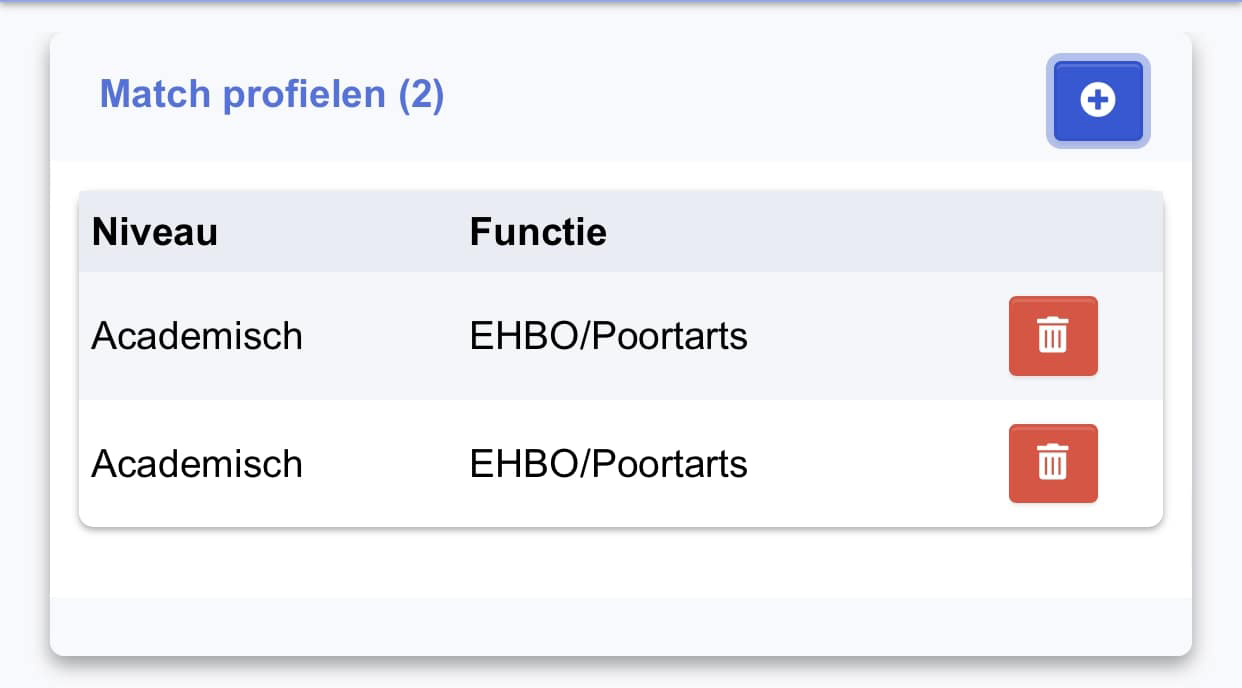Delete the second Academisch match profile
1242x688 pixels.
coord(1053,464)
